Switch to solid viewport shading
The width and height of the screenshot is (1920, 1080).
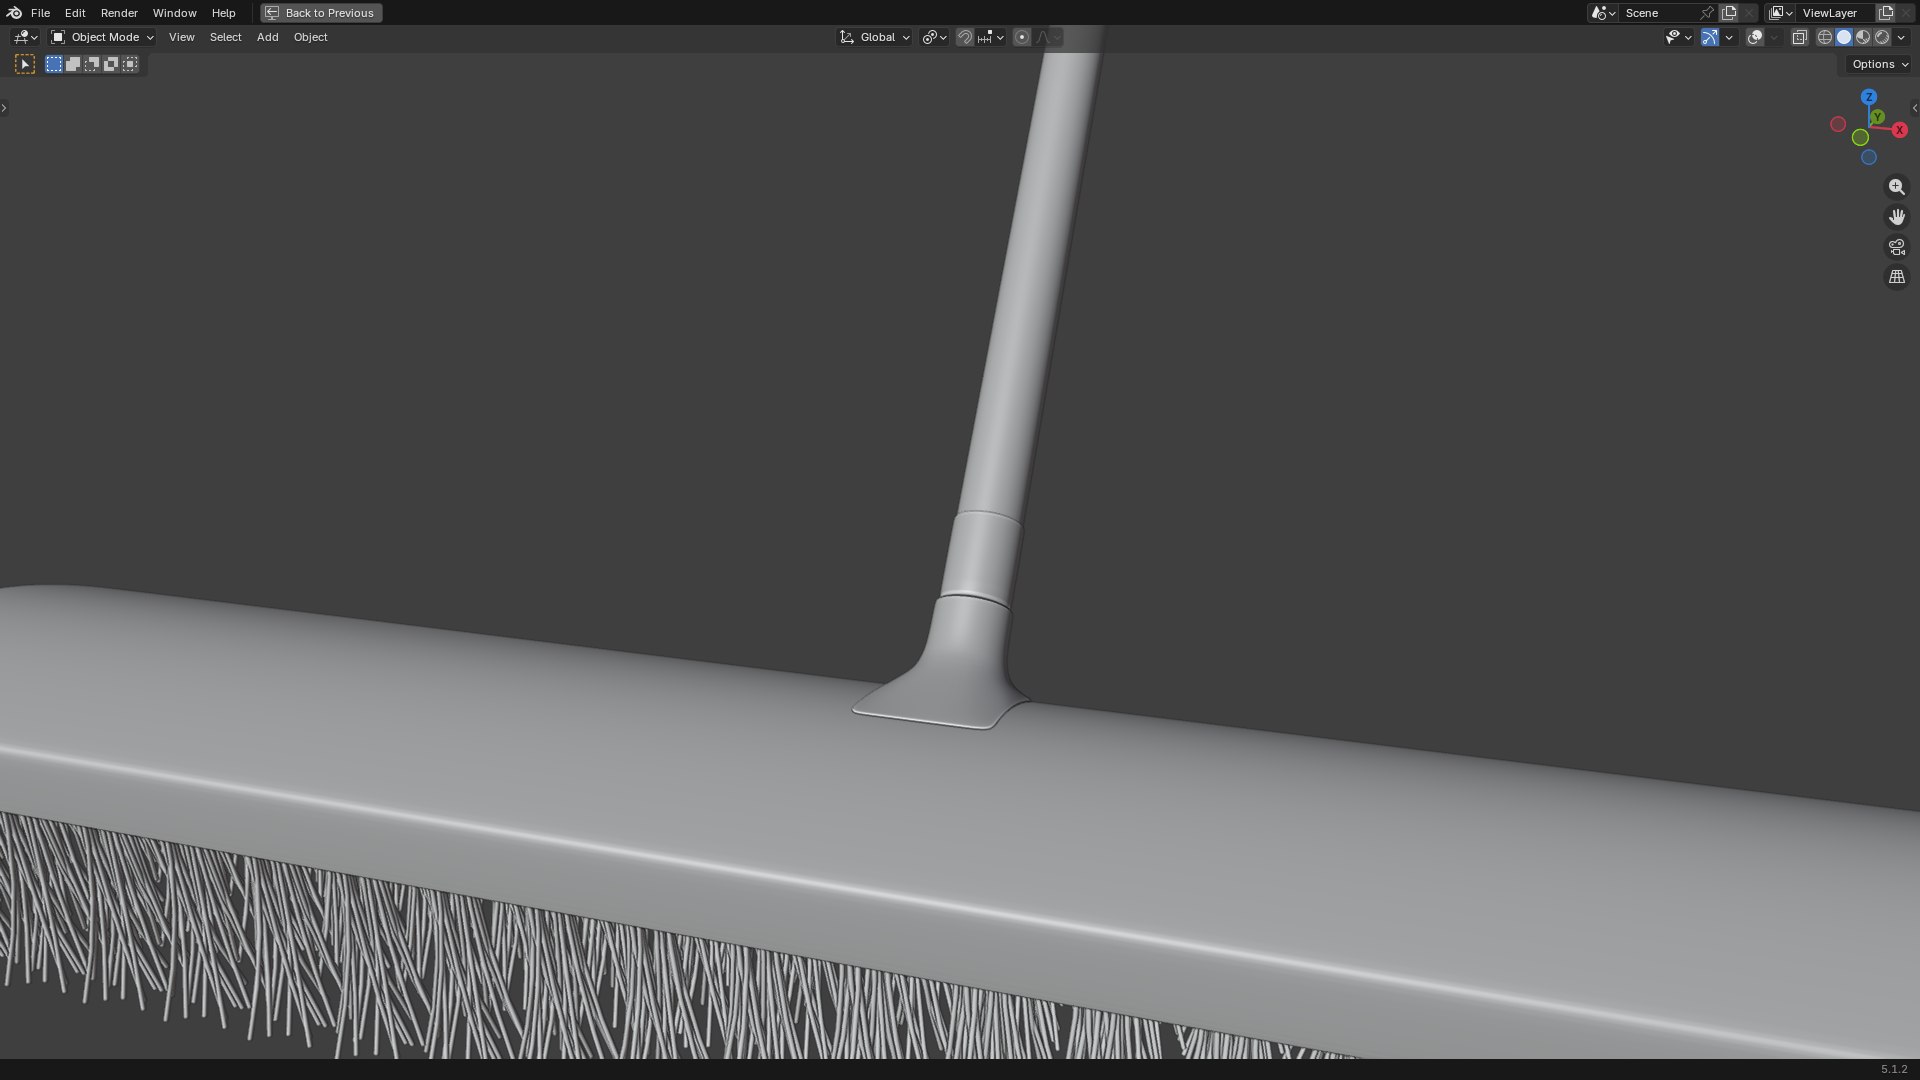[1844, 37]
